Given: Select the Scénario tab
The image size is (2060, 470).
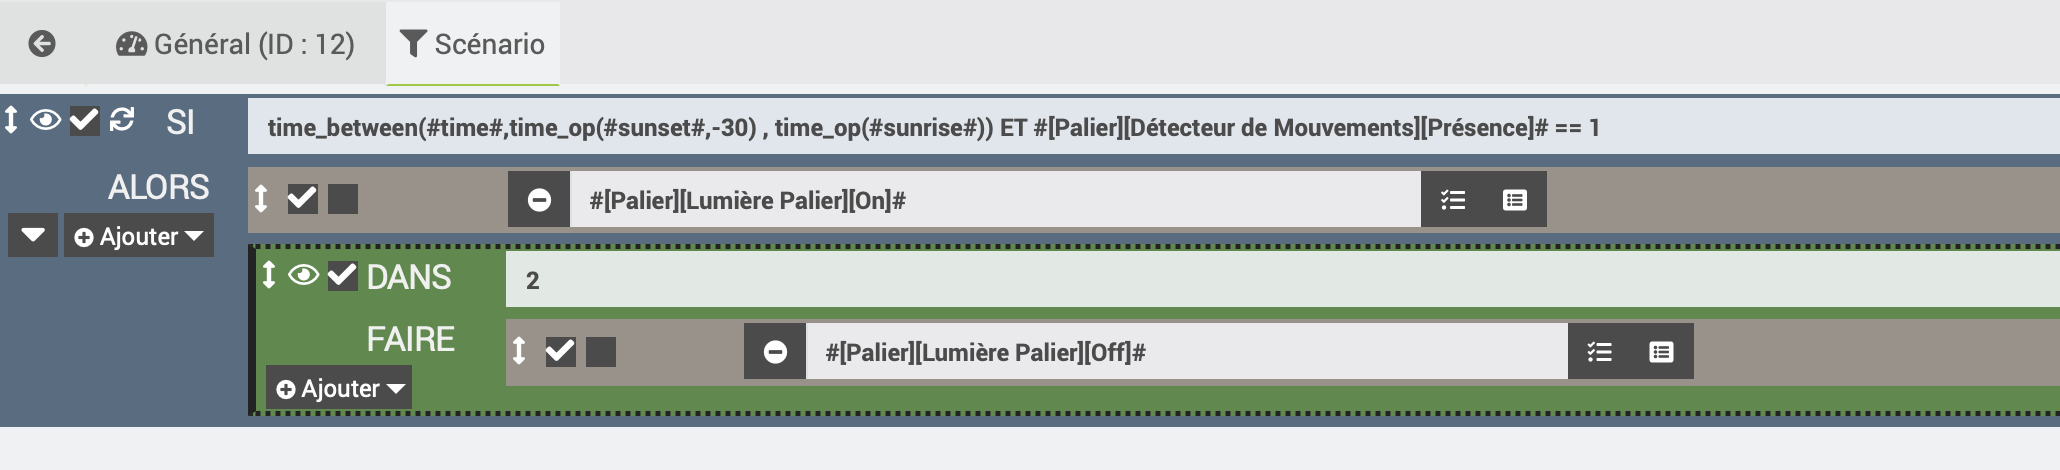Looking at the screenshot, I should point(472,44).
